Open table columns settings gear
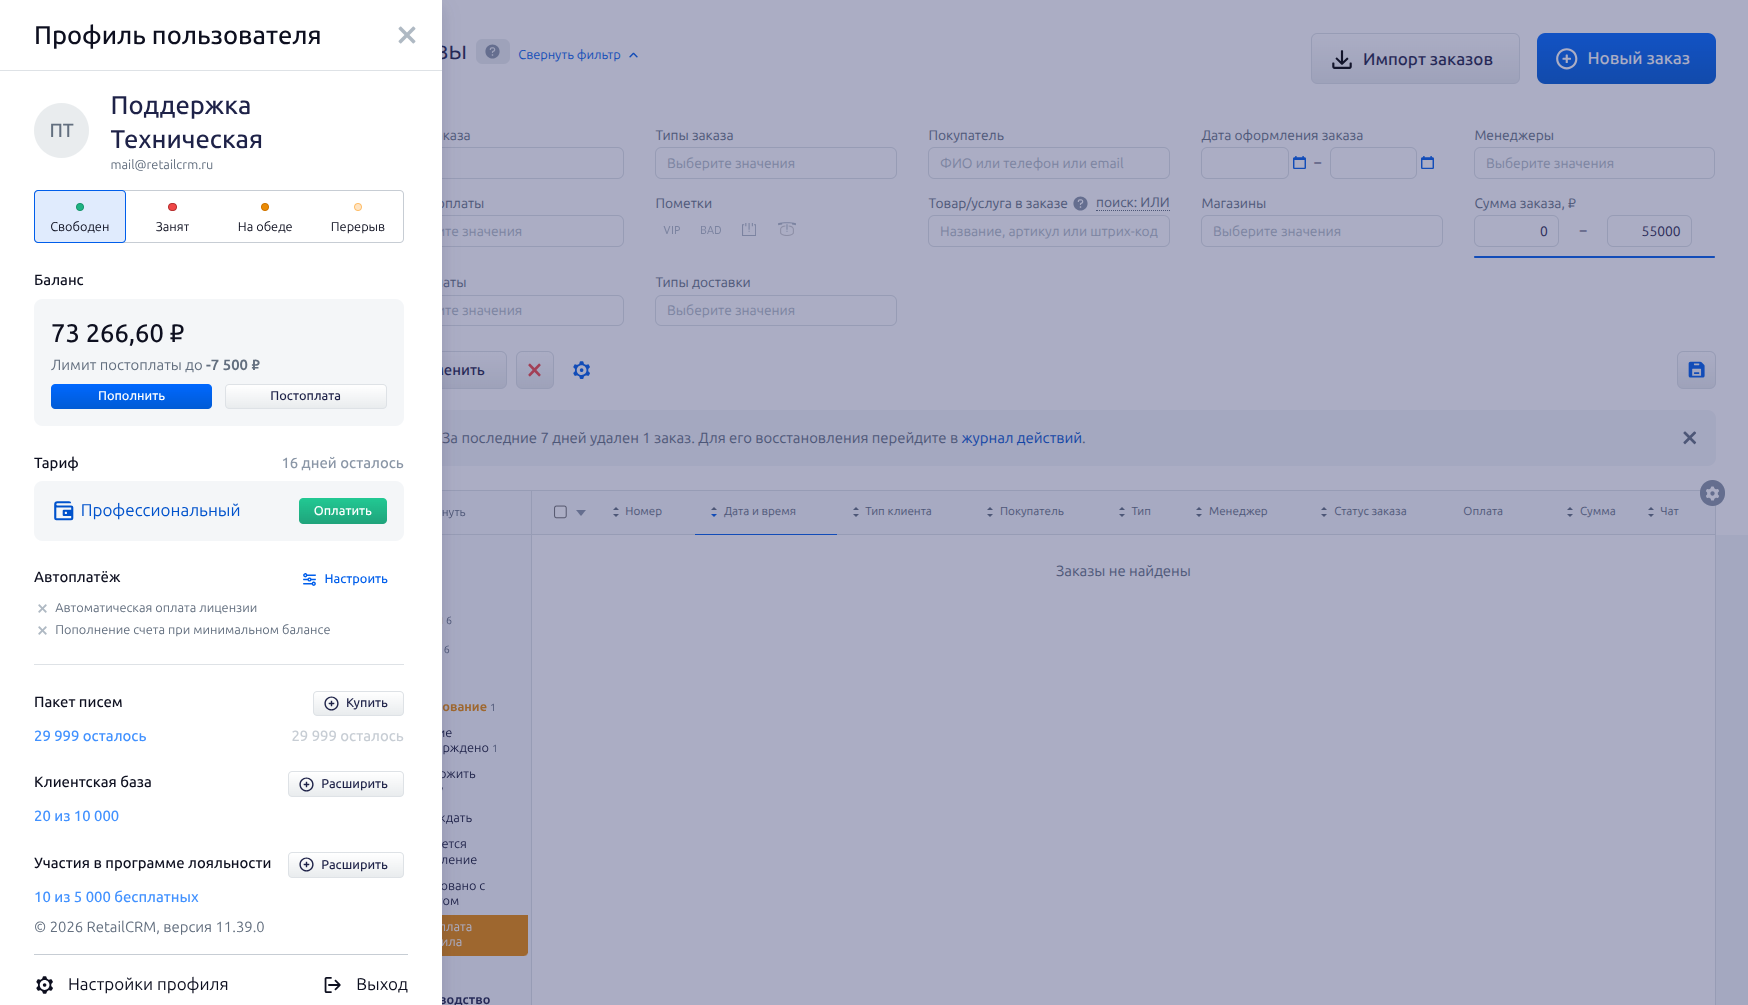Viewport: 1748px width, 1005px height. tap(1712, 493)
